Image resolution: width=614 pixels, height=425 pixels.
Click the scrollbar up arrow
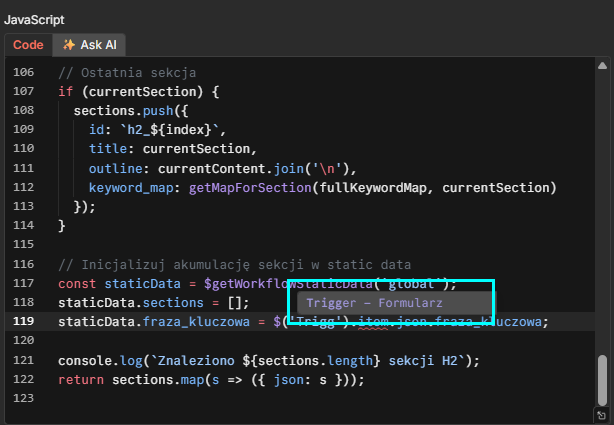click(602, 65)
